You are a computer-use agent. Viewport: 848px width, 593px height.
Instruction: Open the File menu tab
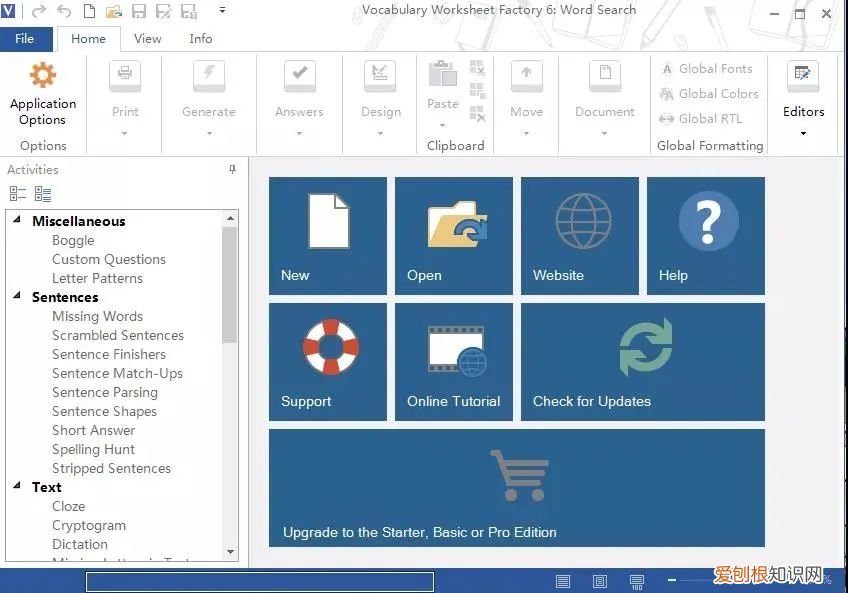(26, 39)
